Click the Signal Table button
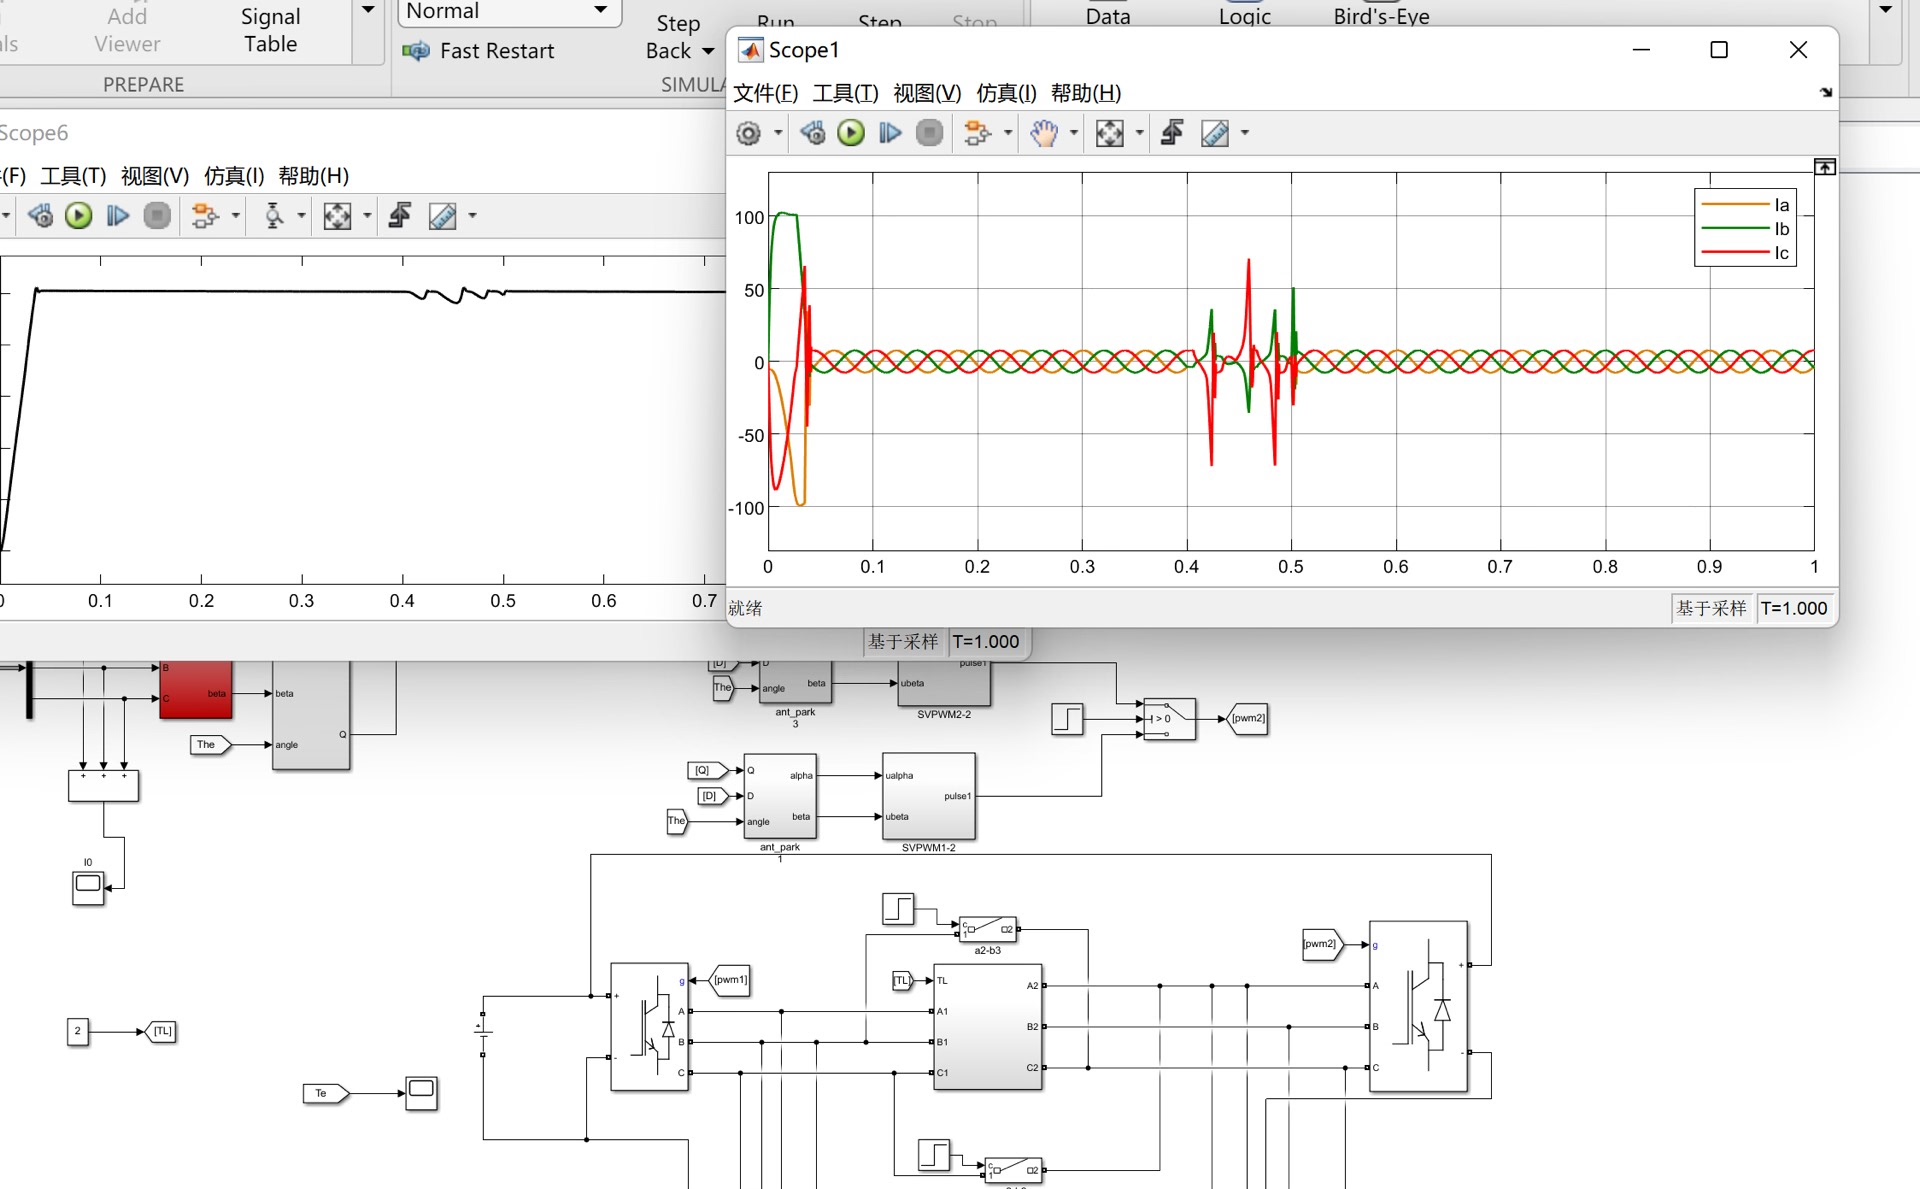This screenshot has width=1920, height=1189. [270, 30]
